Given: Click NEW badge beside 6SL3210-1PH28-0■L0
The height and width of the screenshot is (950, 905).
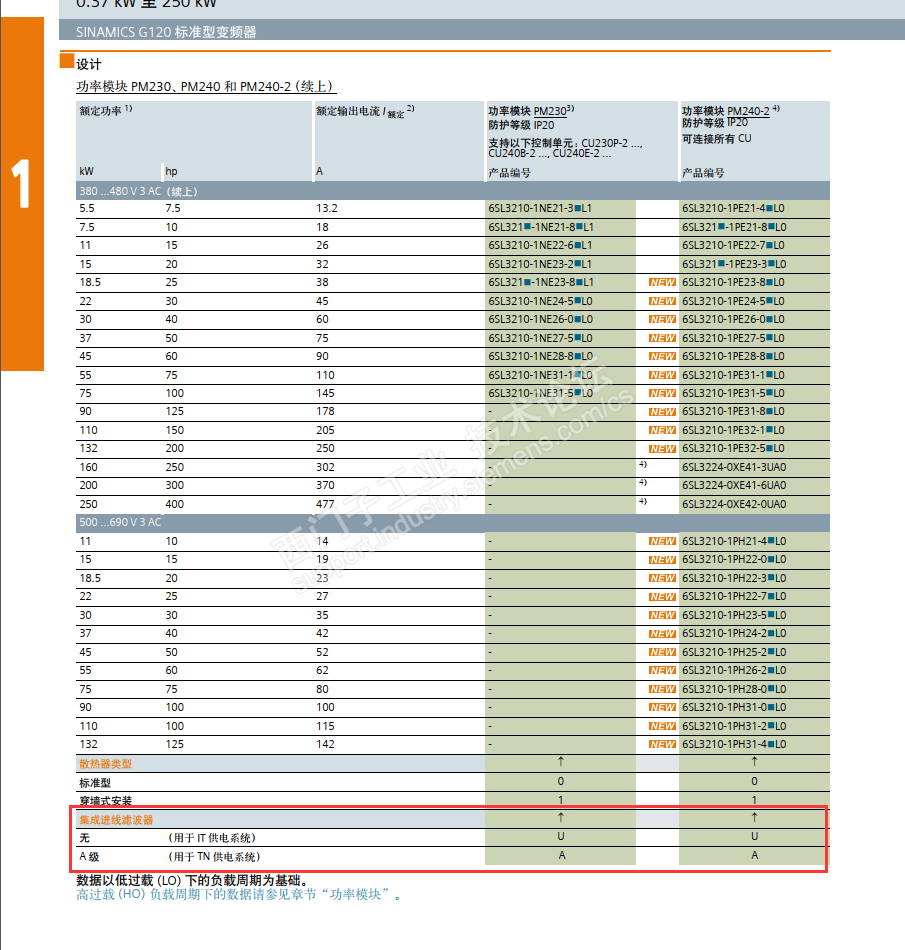Looking at the screenshot, I should click(662, 689).
